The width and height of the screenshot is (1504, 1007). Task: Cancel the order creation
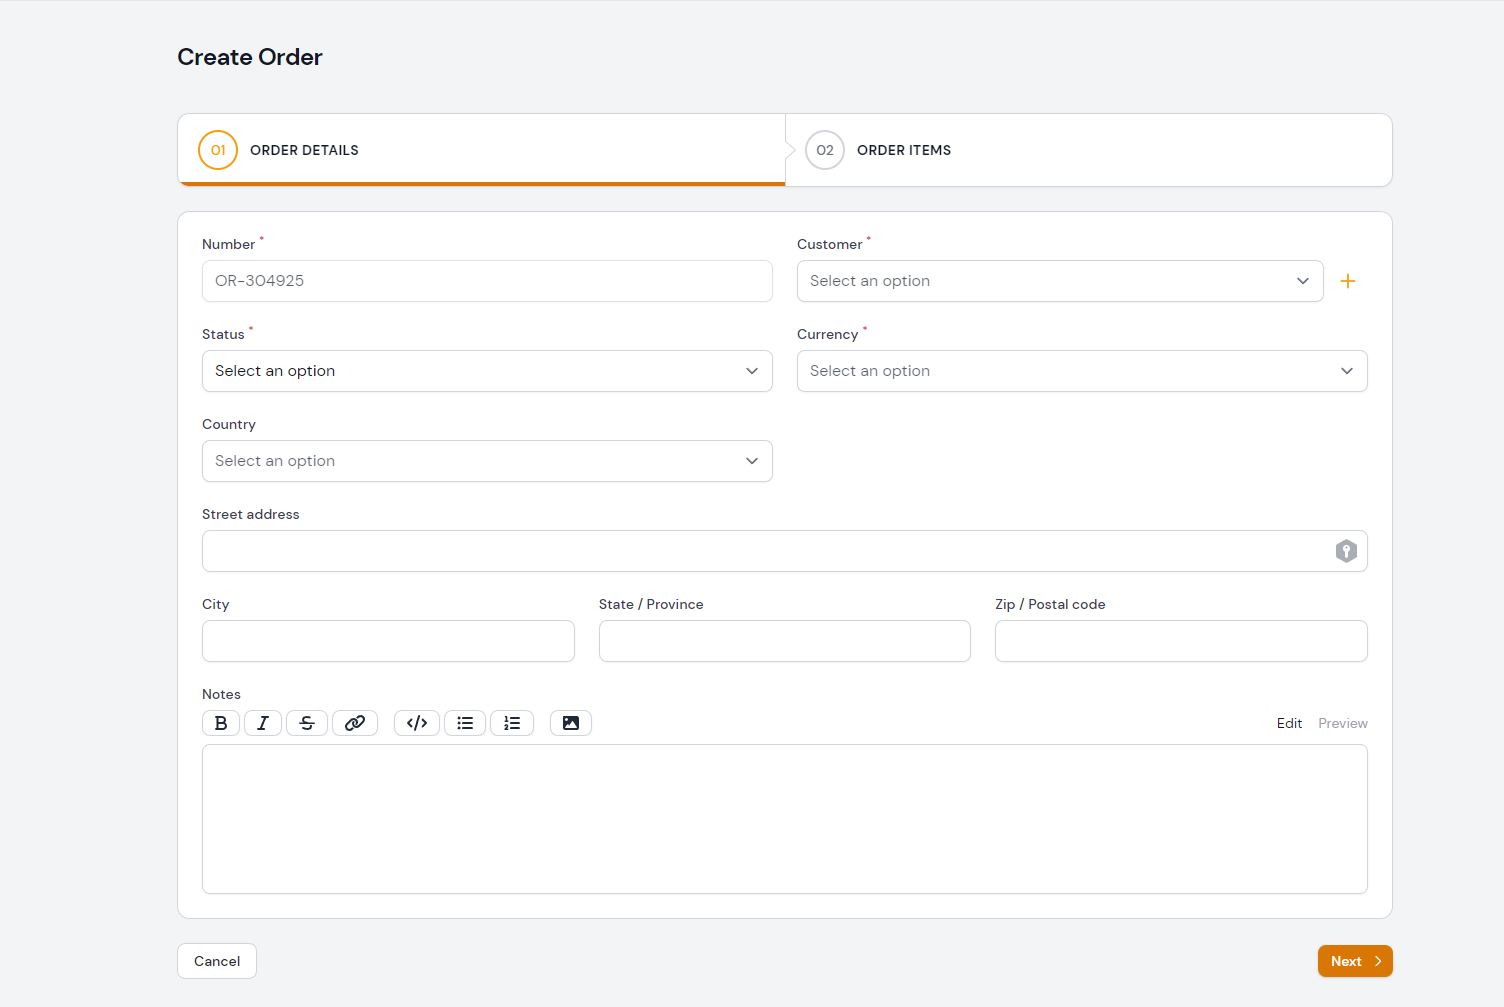(217, 961)
